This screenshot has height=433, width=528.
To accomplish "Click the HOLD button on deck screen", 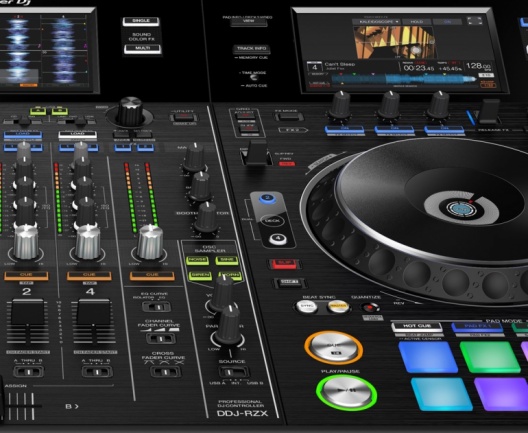I will tap(417, 22).
